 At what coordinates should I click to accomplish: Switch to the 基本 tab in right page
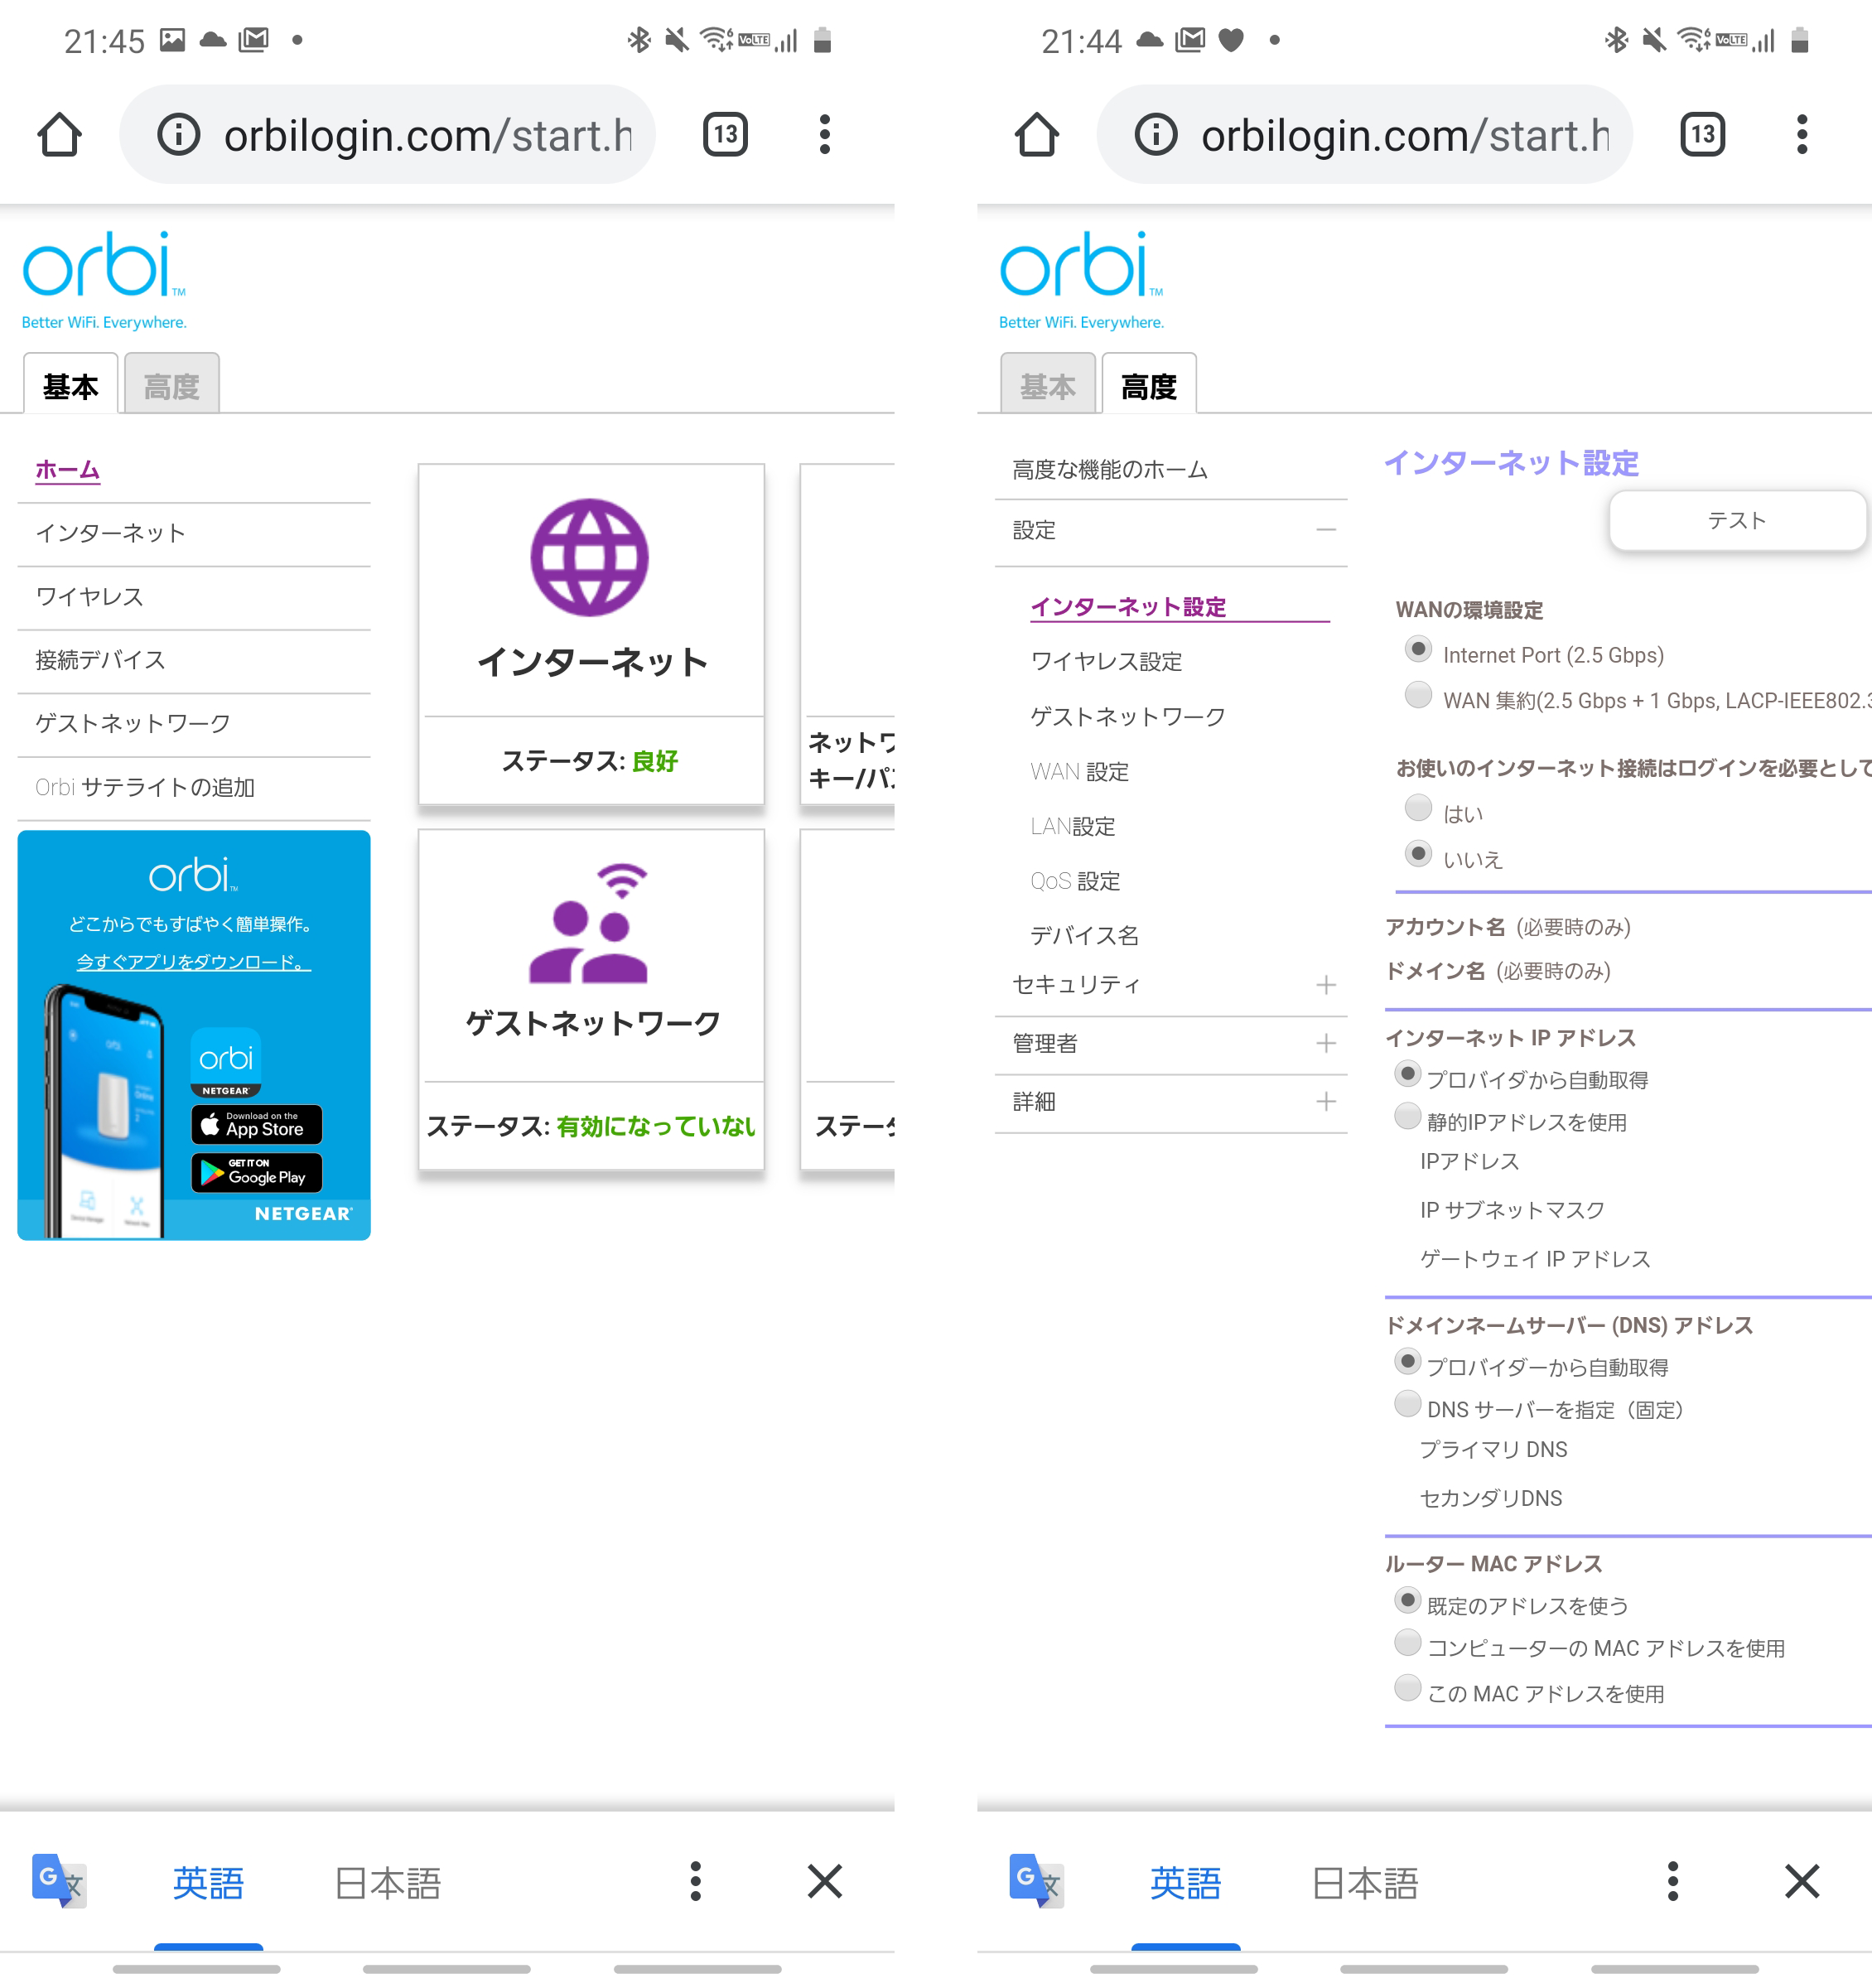(x=1047, y=385)
